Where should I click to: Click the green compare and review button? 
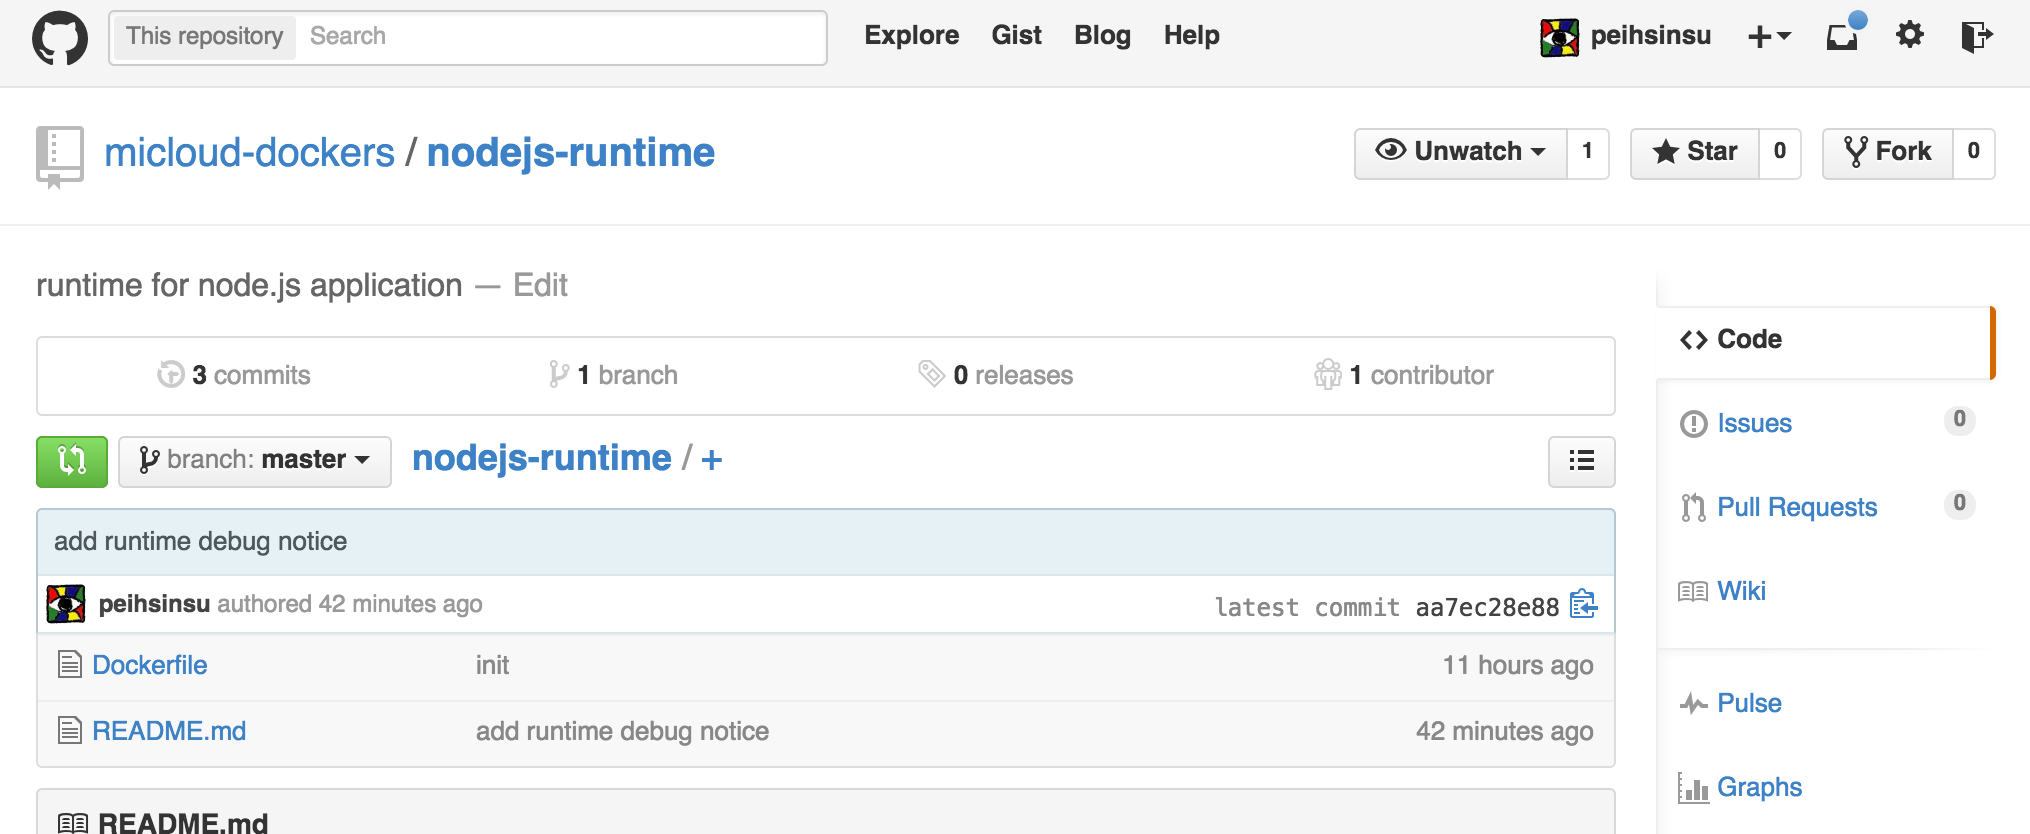coord(72,461)
